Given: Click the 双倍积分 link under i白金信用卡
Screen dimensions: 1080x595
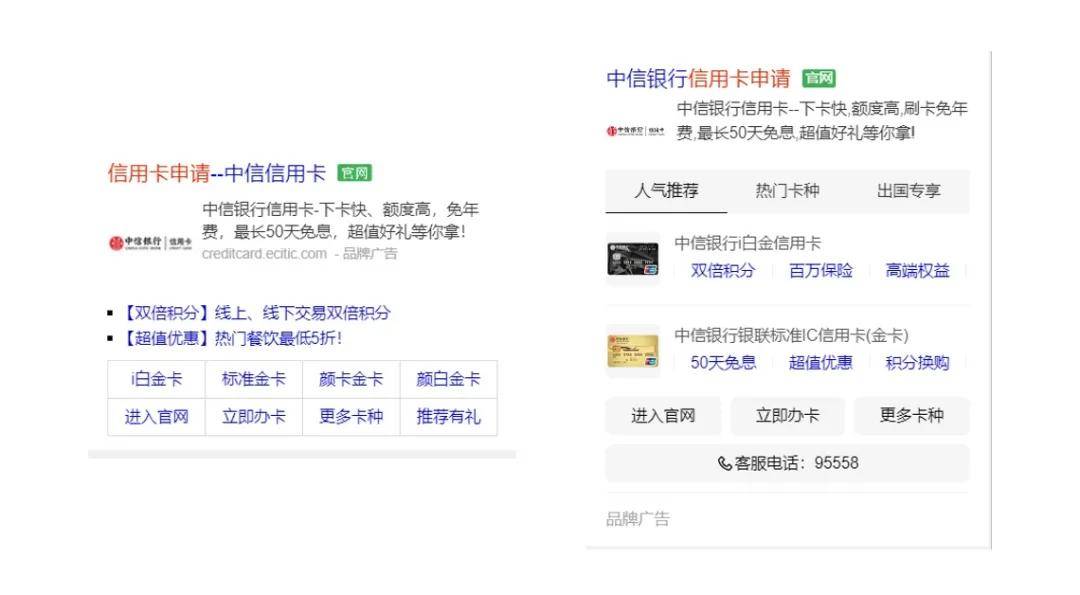Looking at the screenshot, I should 723,271.
